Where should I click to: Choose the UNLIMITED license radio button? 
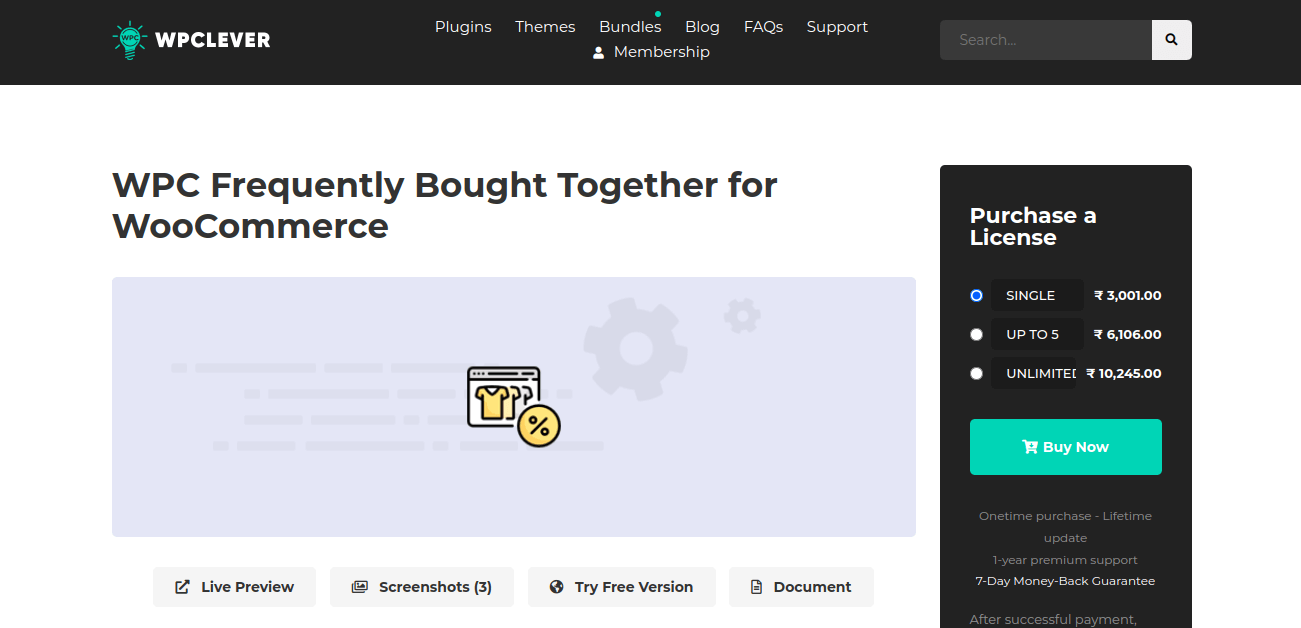(x=976, y=373)
